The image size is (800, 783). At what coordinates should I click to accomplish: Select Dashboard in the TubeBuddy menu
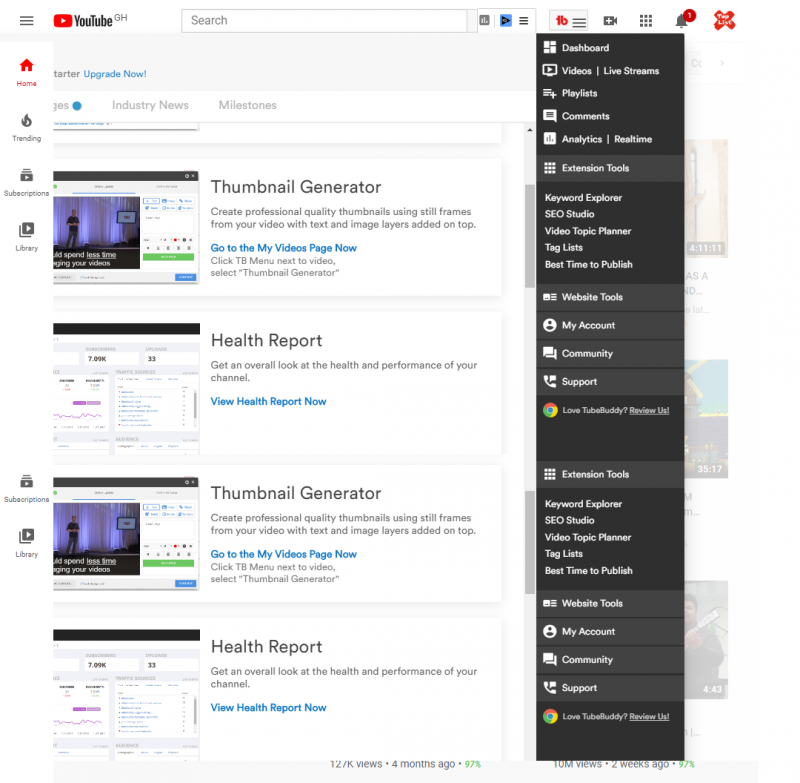click(585, 48)
